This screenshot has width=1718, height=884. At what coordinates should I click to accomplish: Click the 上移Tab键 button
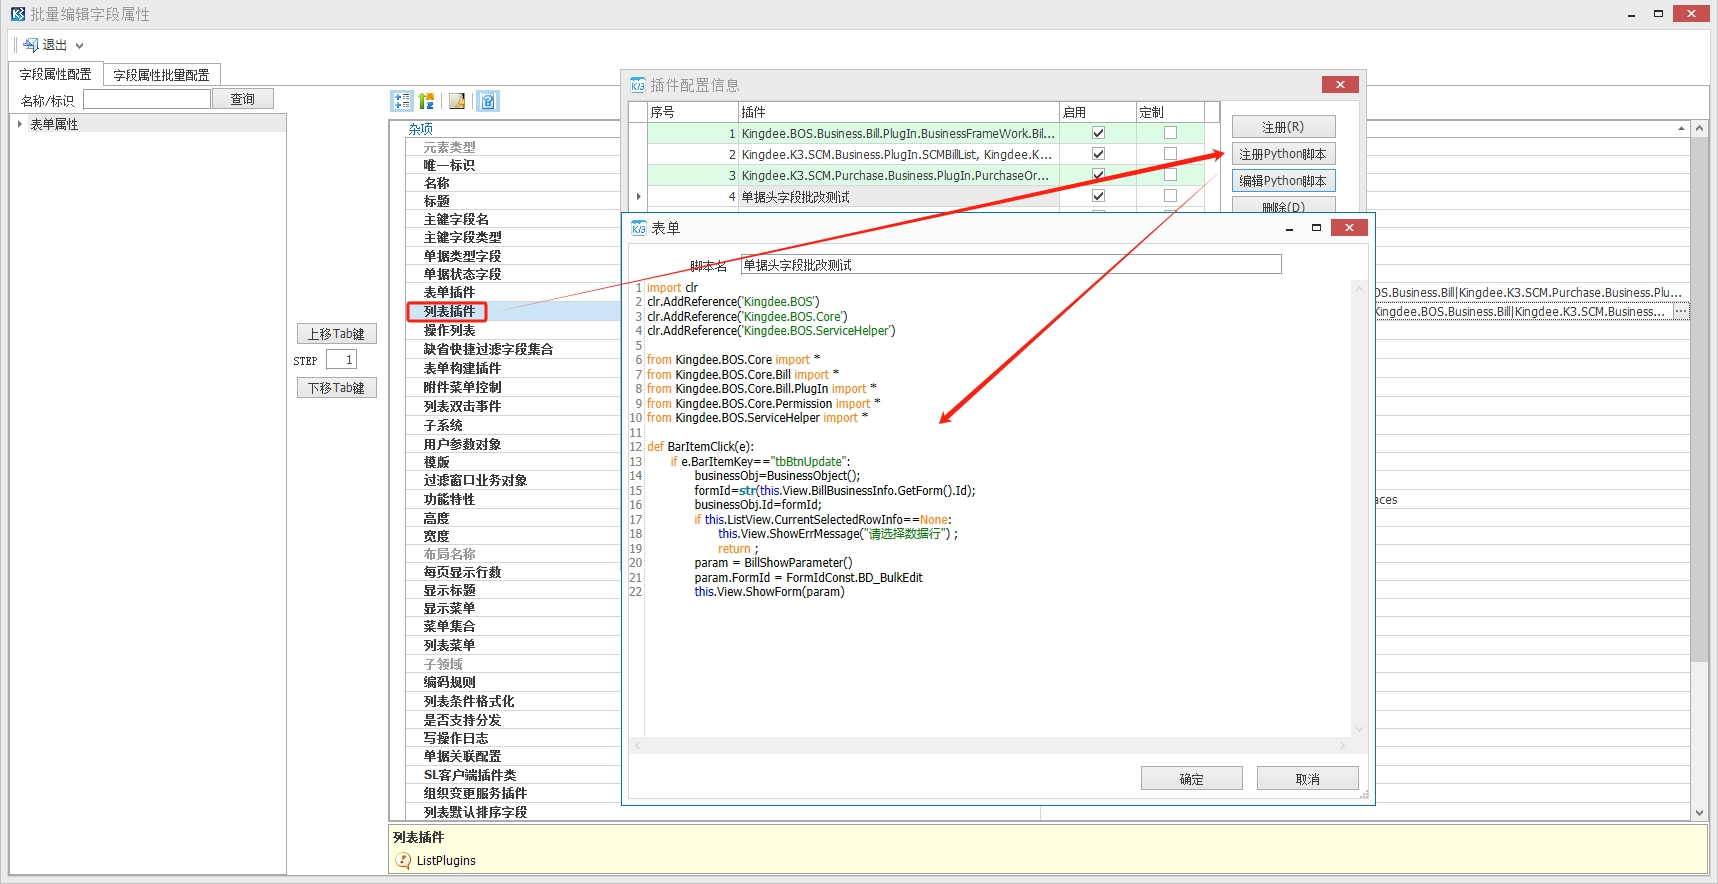tap(336, 334)
